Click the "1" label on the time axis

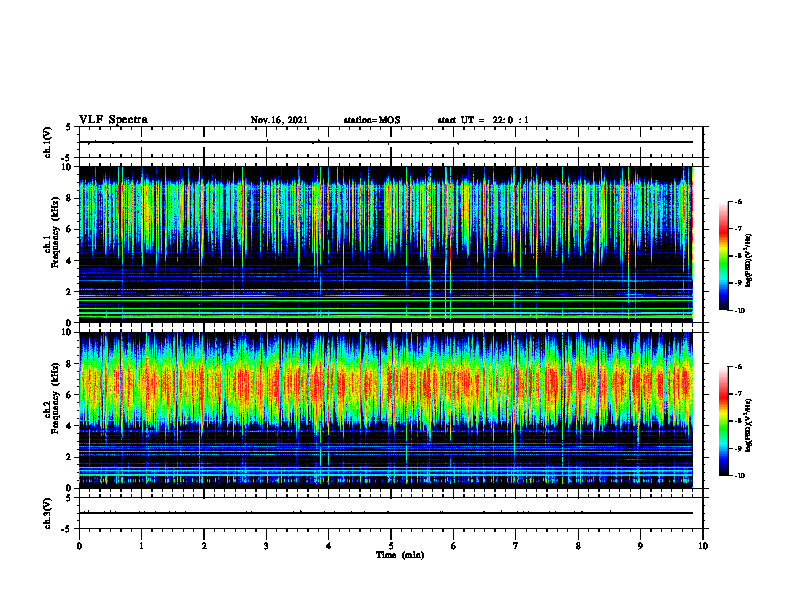point(142,546)
